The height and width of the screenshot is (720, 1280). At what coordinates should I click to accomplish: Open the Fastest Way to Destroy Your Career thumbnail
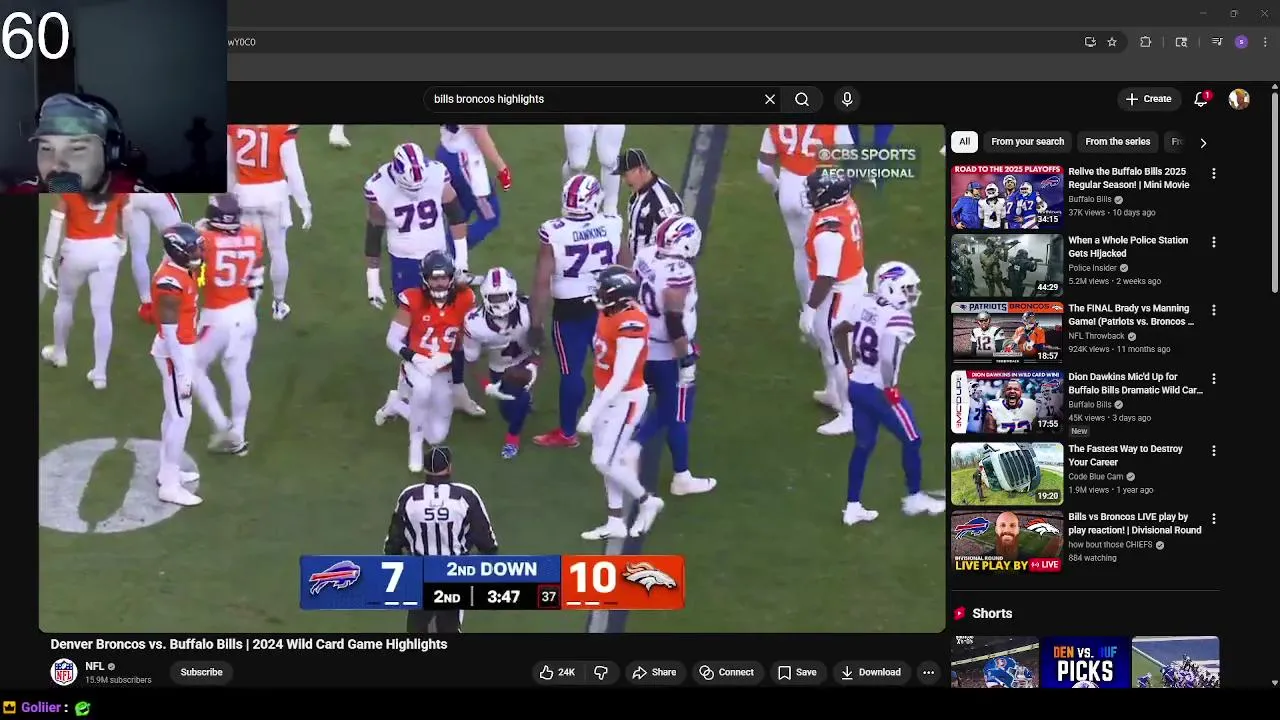pos(1007,473)
